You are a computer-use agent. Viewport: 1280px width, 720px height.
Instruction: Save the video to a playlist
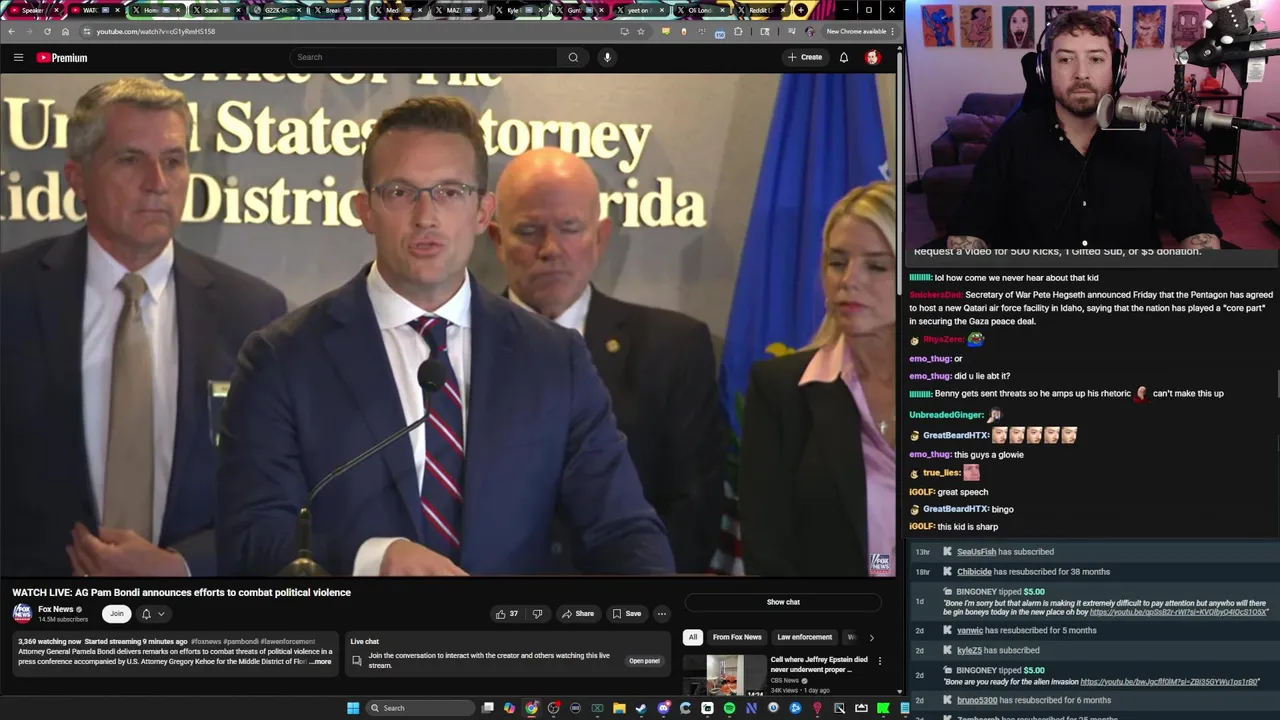coord(627,614)
